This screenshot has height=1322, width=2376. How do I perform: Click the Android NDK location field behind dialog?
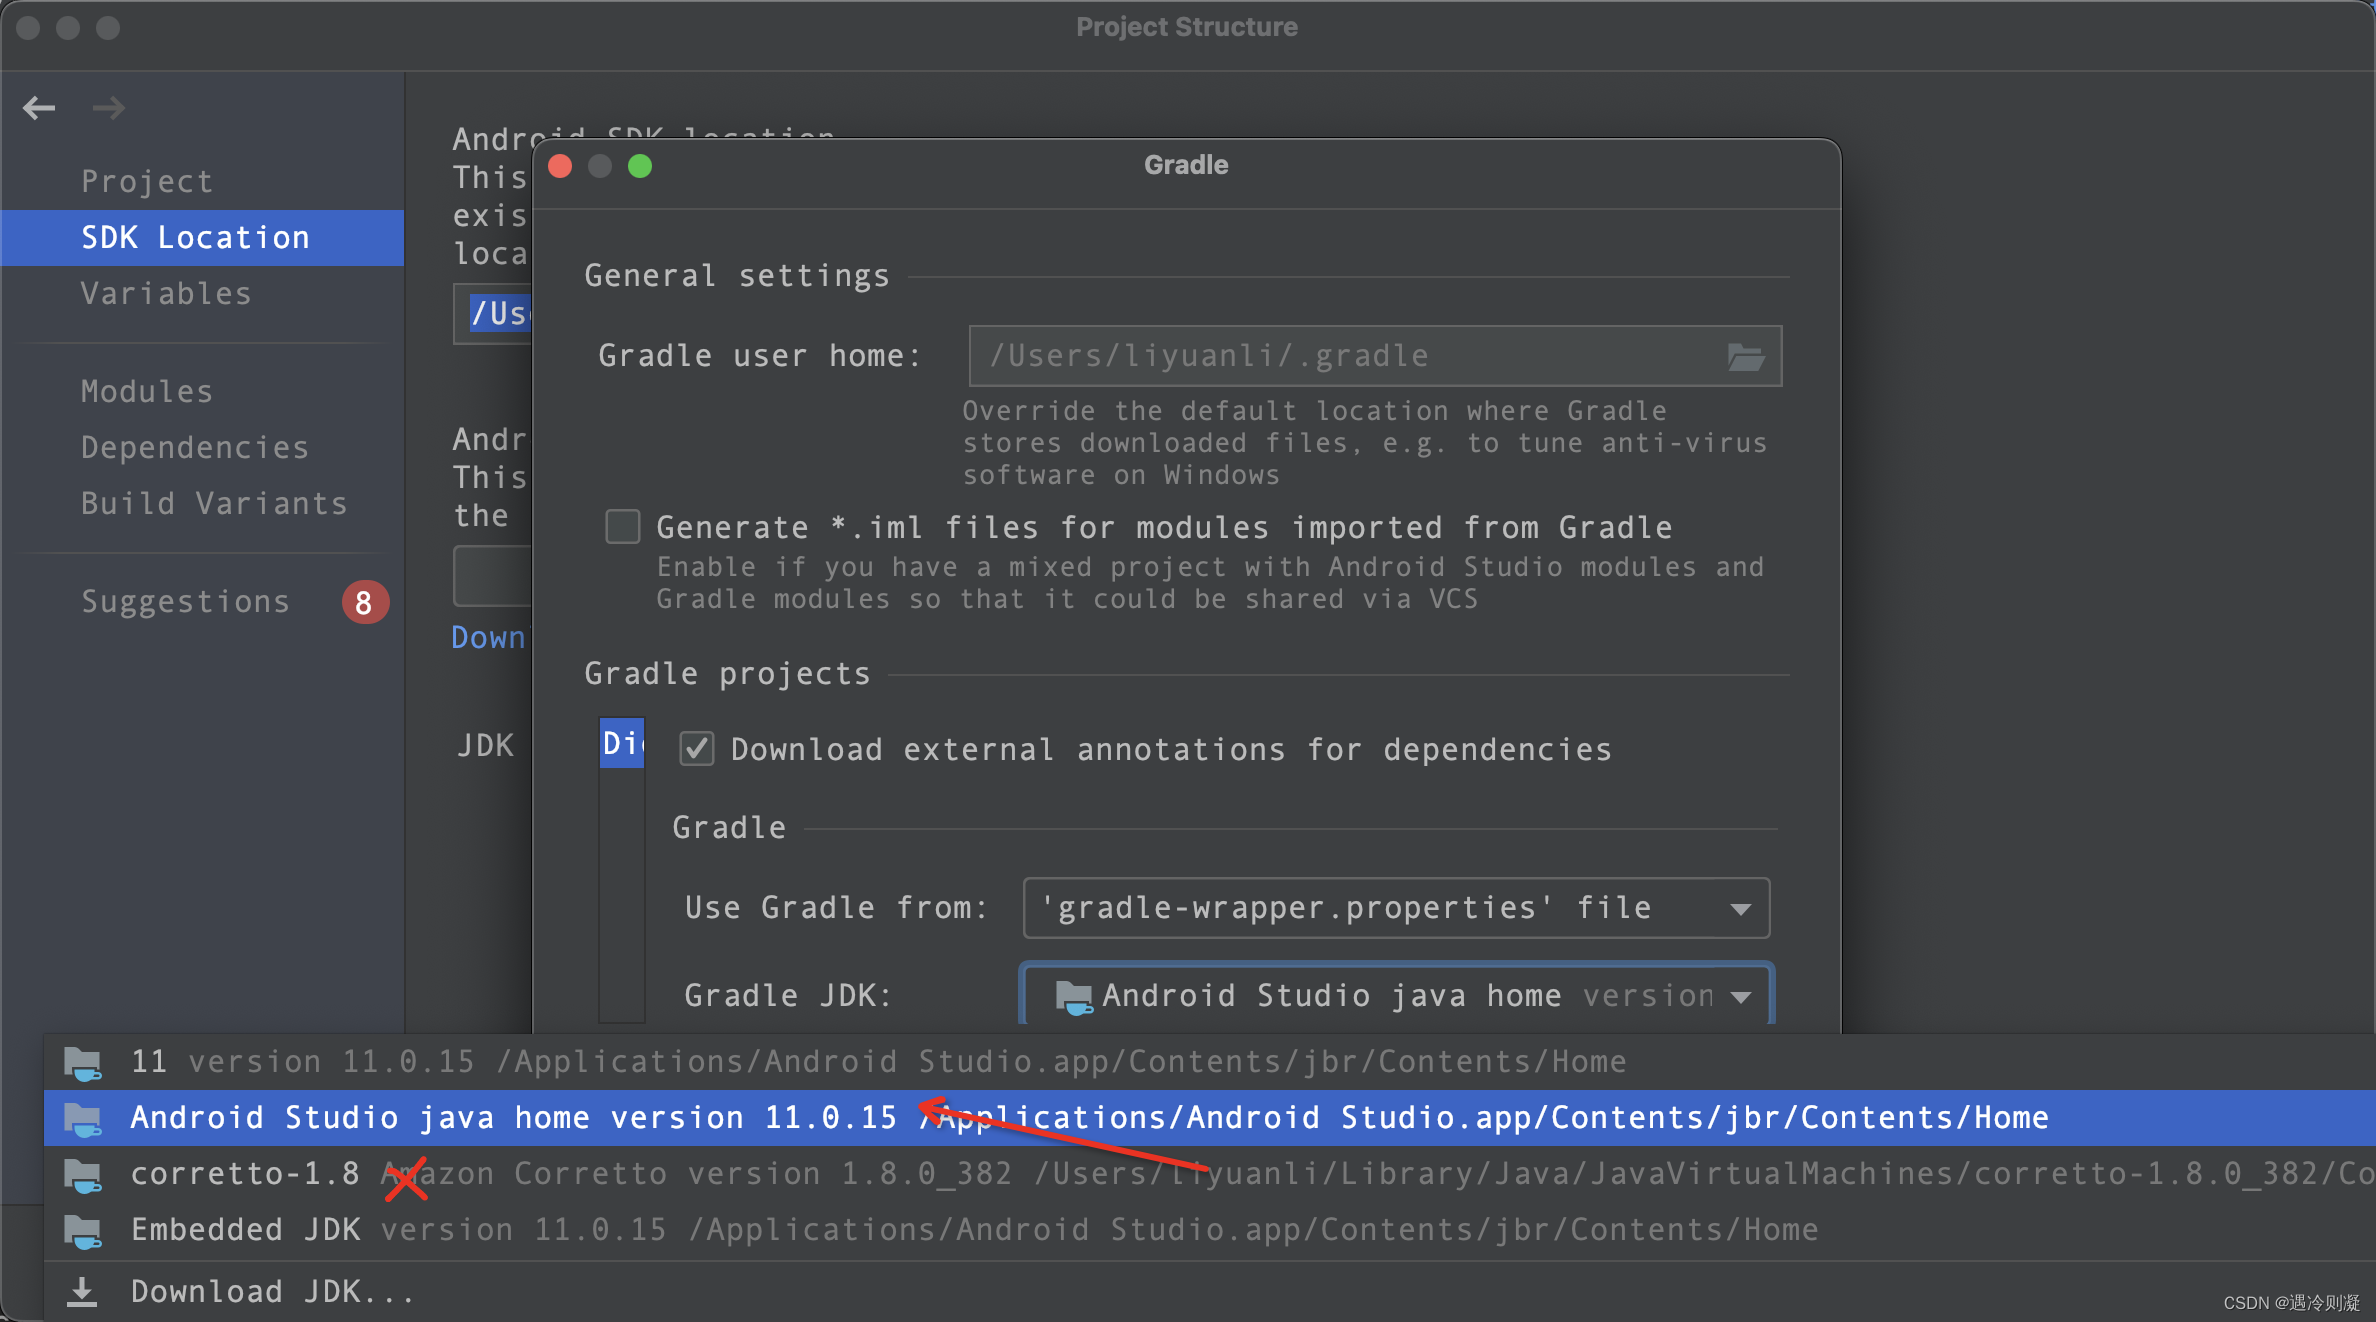click(x=493, y=576)
